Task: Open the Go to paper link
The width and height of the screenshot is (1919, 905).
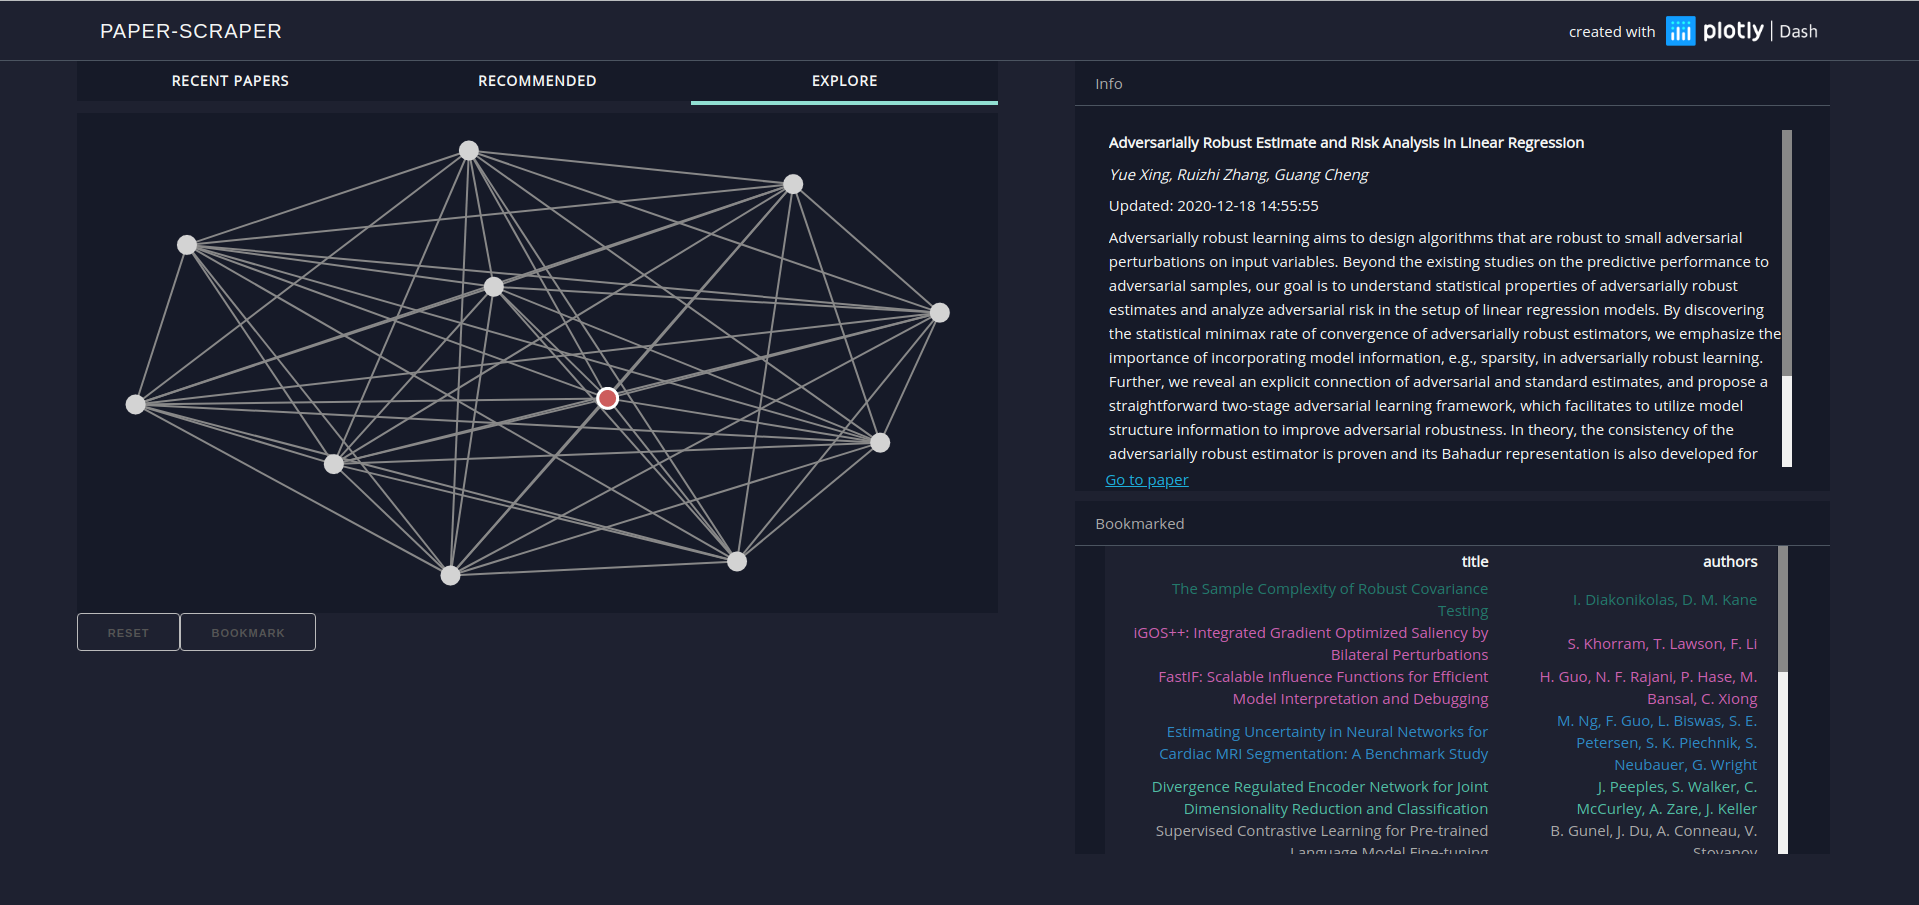Action: coord(1146,480)
